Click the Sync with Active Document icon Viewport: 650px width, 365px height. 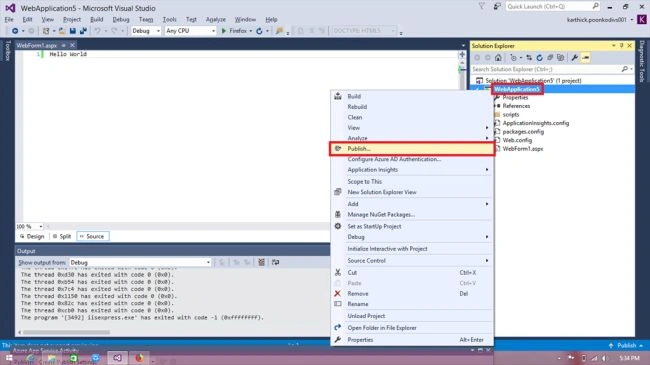529,58
